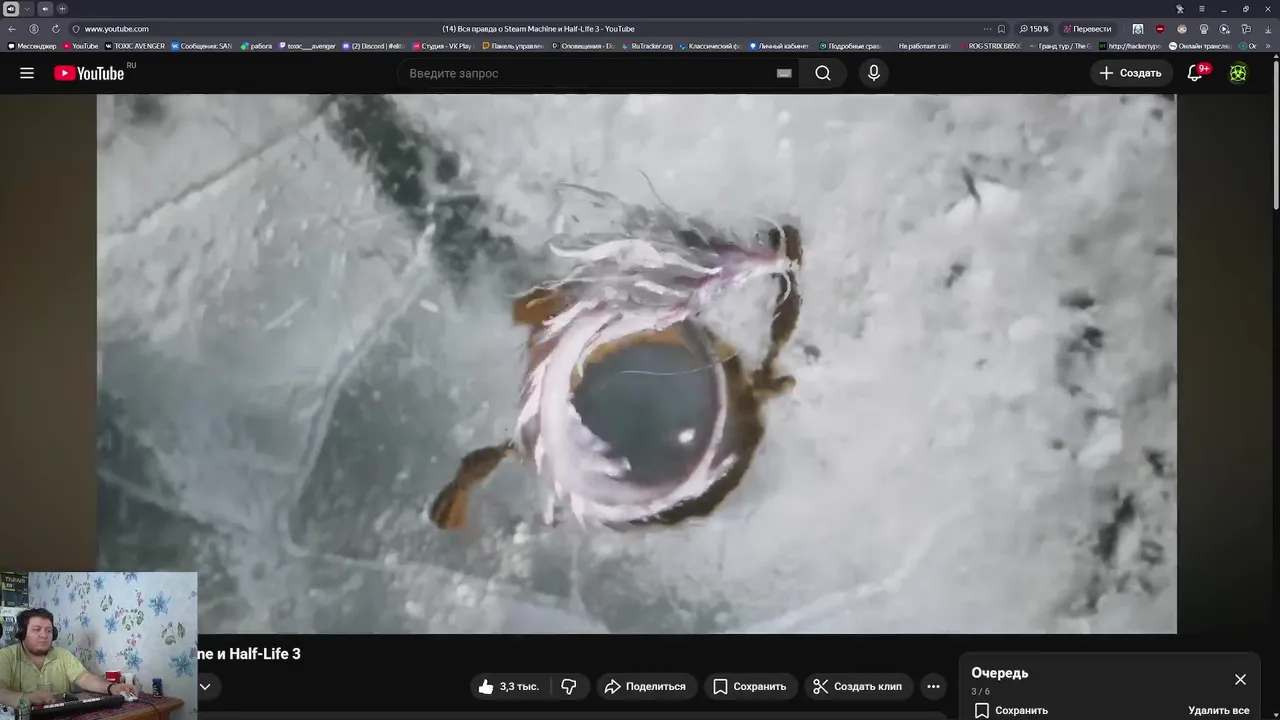Start voice search with microphone
Screen dimensions: 1280x720
tap(874, 73)
